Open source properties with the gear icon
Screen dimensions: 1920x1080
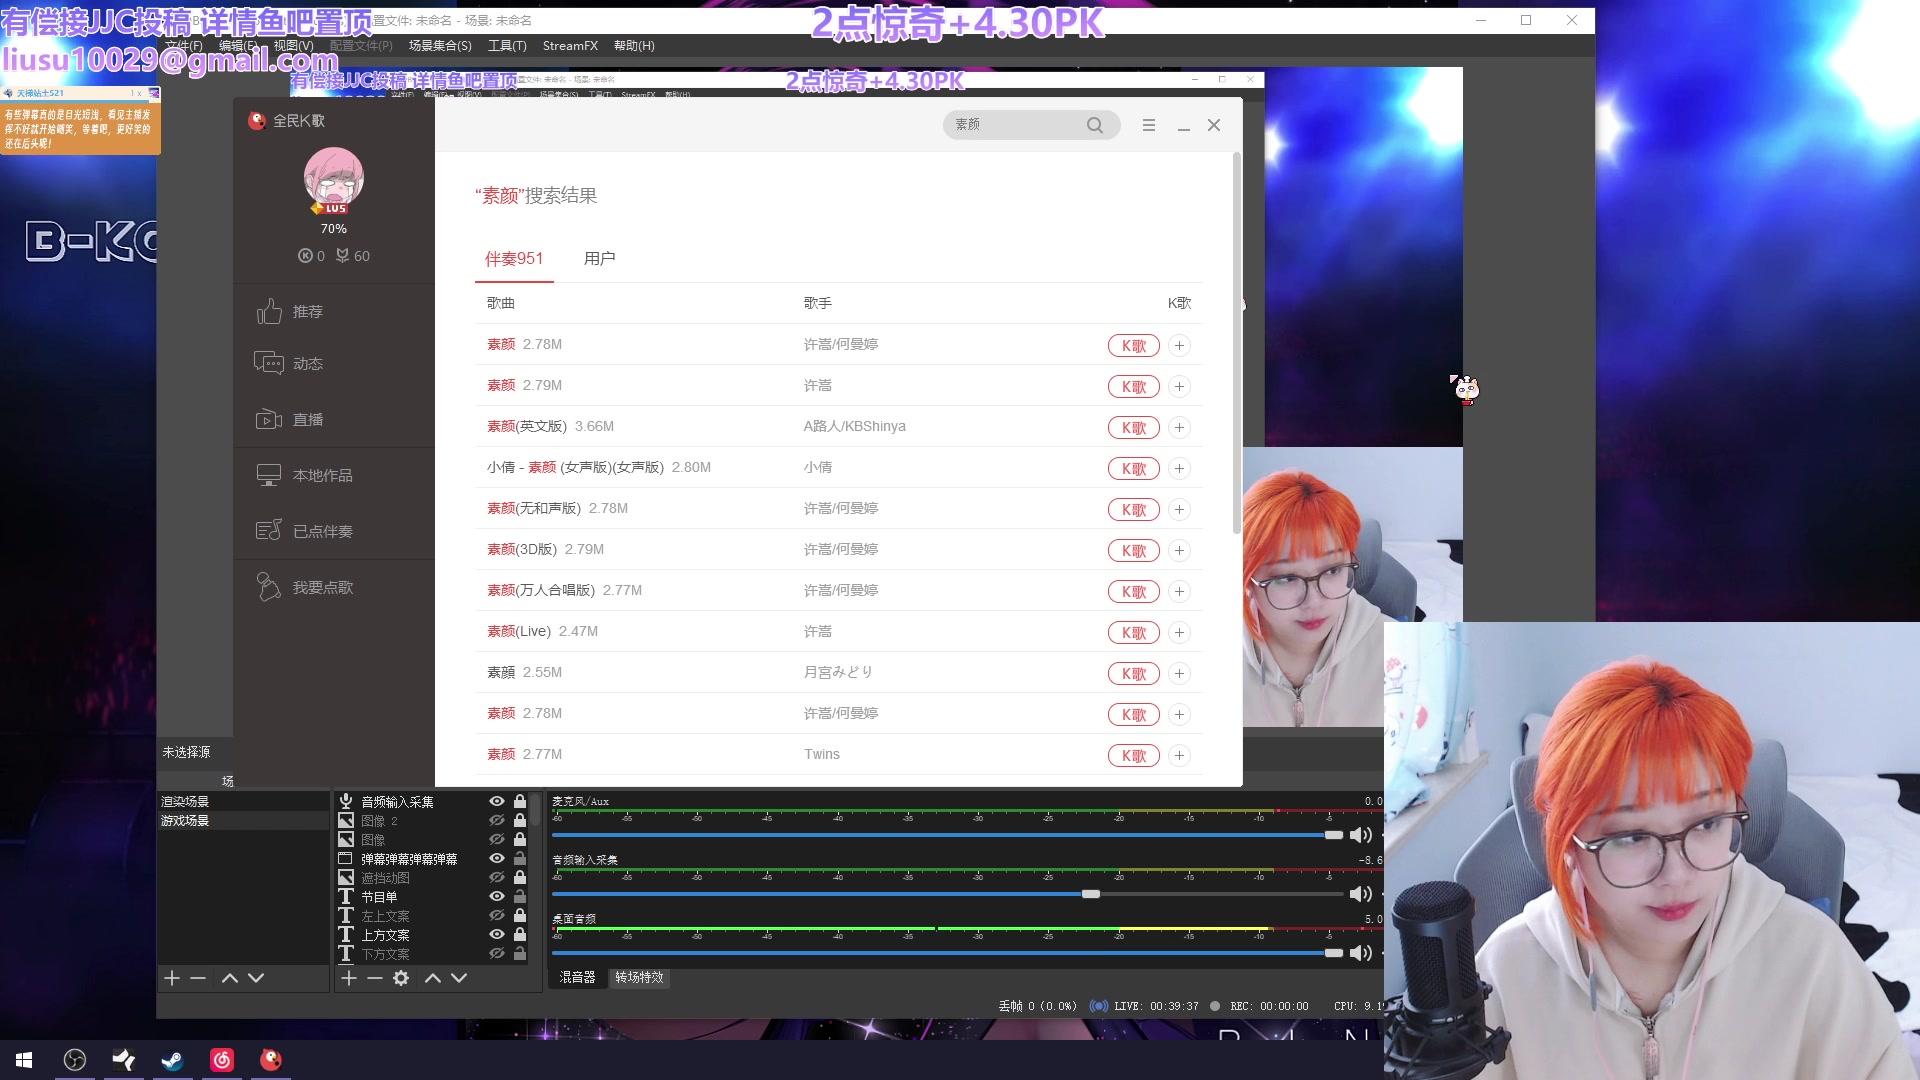click(x=400, y=978)
